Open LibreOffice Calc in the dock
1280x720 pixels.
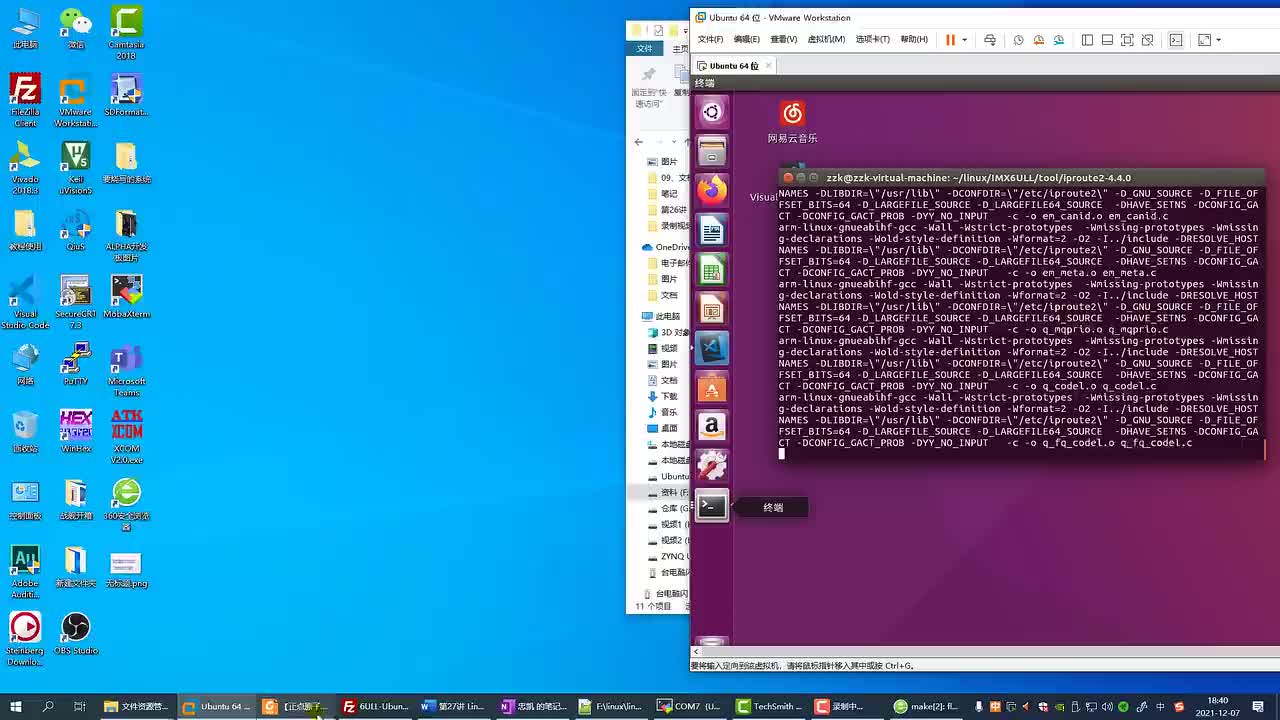click(712, 269)
